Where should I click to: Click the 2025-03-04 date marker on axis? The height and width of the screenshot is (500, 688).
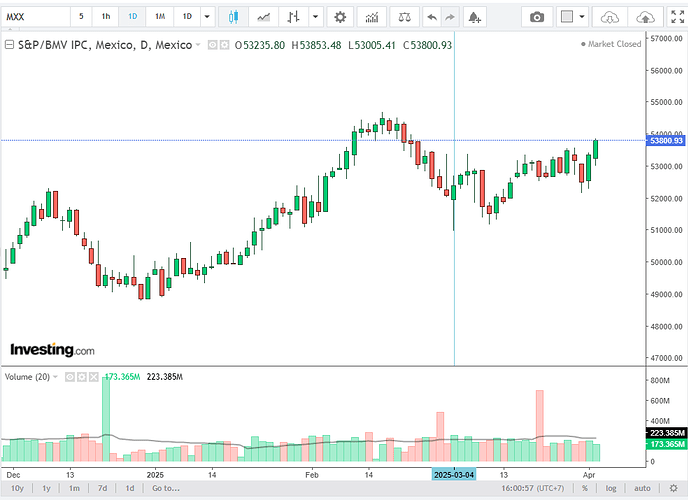coord(454,475)
